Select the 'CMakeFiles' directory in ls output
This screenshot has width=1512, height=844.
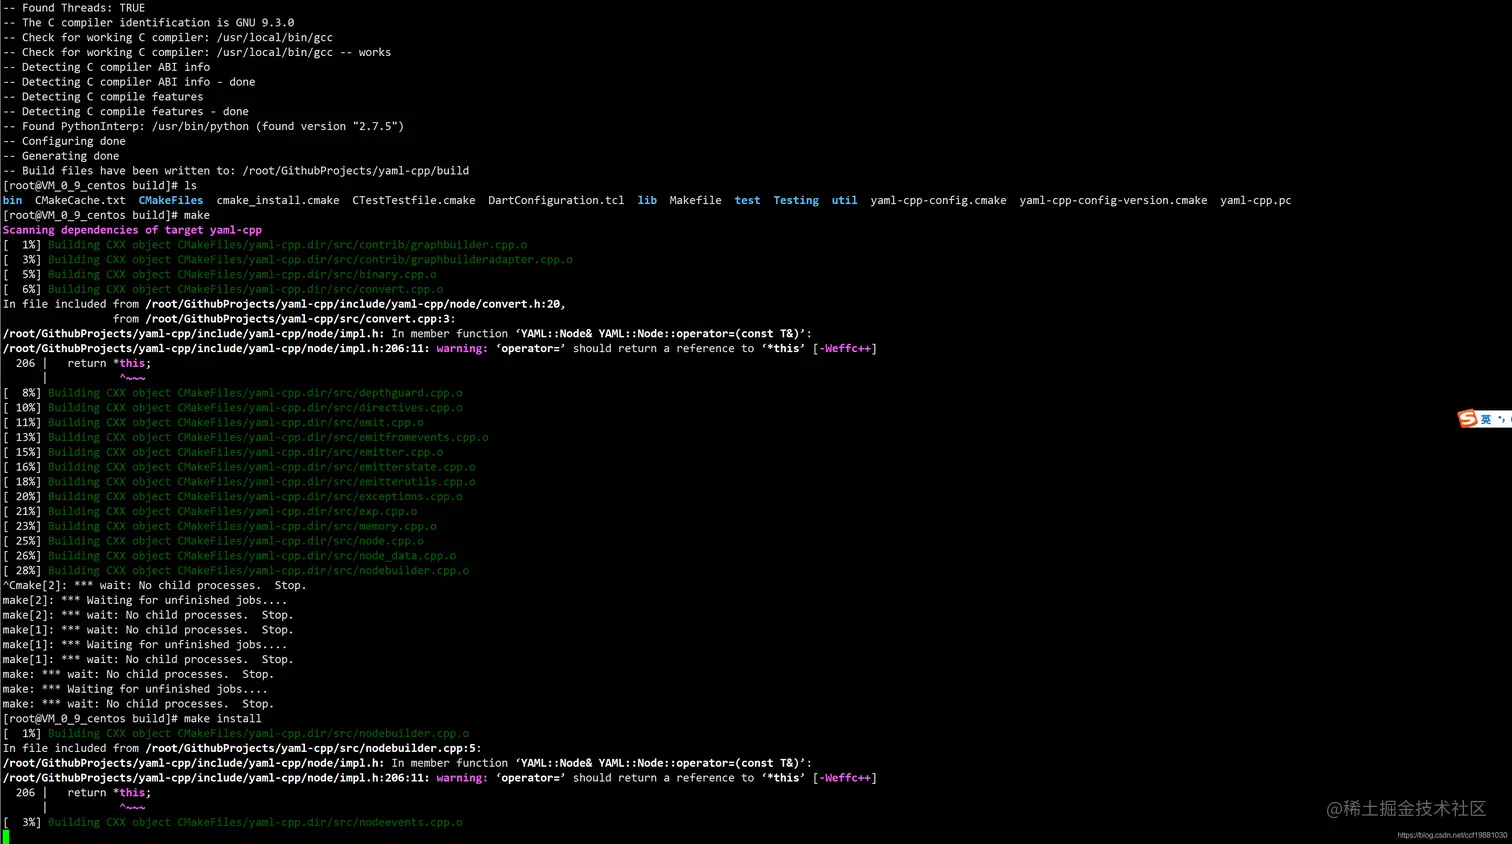pos(171,200)
